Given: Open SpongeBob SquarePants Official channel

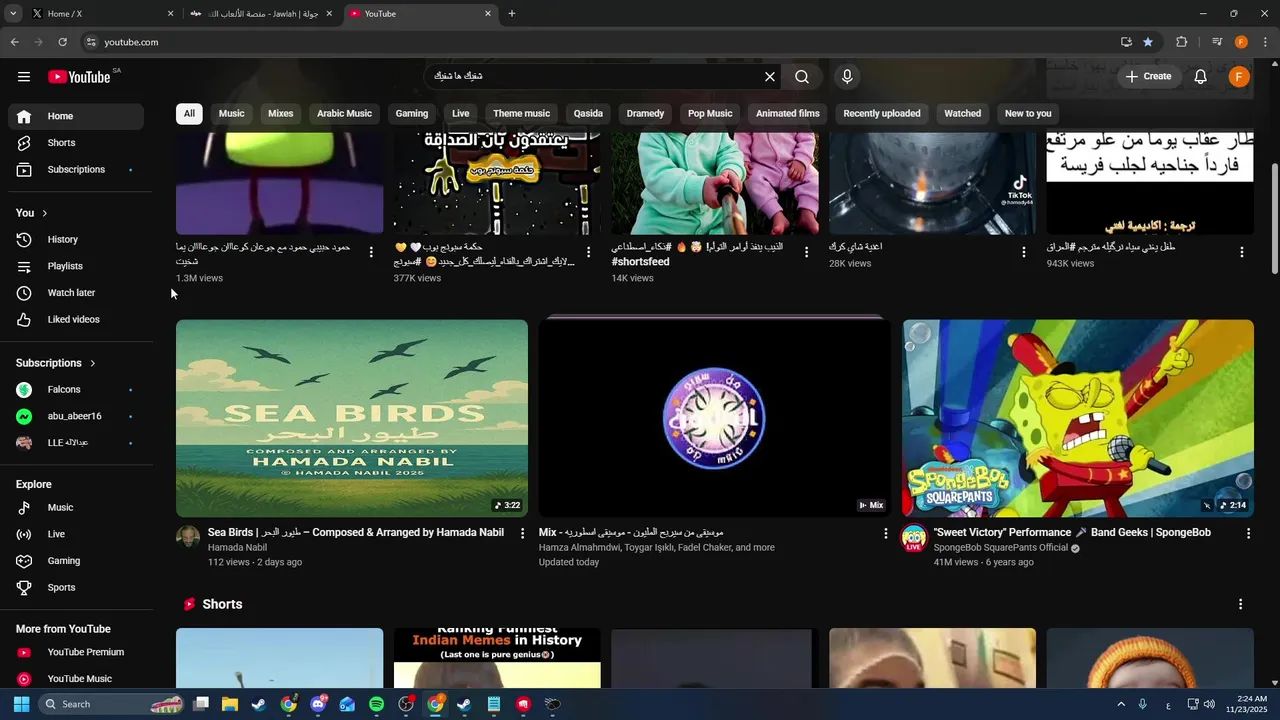Looking at the screenshot, I should click(x=1001, y=548).
